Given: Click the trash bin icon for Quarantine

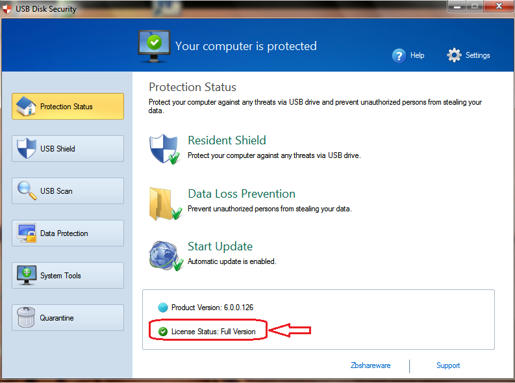Looking at the screenshot, I should click(x=26, y=317).
